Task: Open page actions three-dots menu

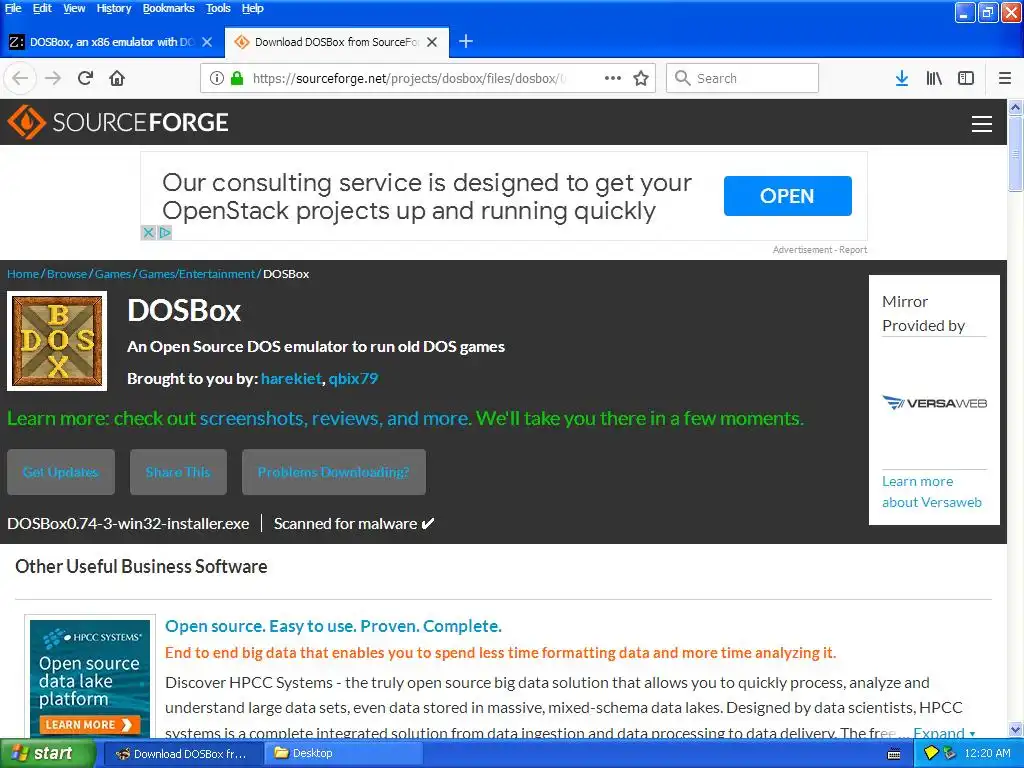Action: [x=613, y=78]
